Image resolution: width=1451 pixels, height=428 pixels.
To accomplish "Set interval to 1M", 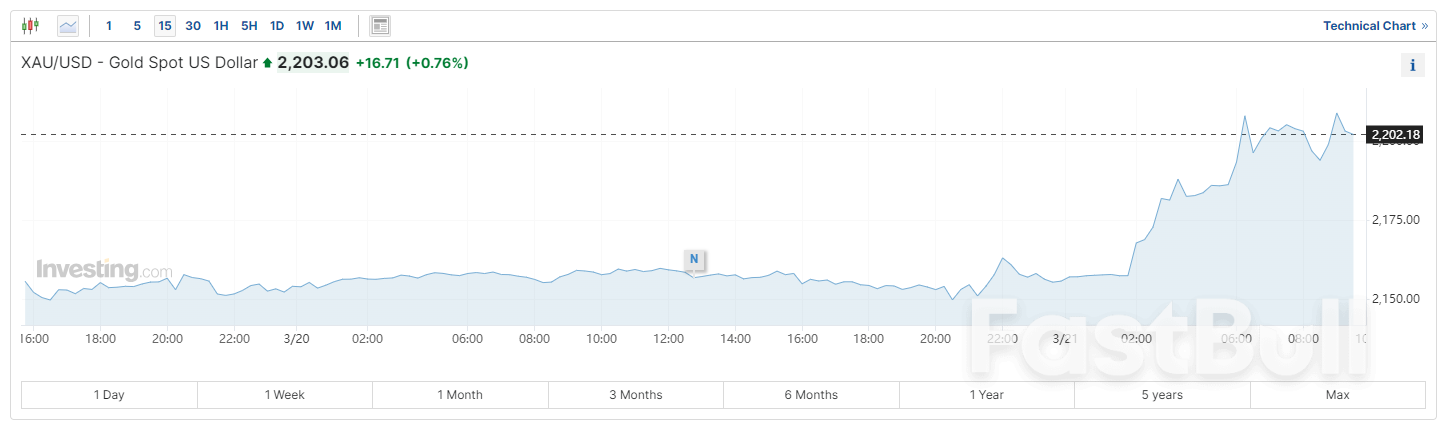I will point(333,25).
